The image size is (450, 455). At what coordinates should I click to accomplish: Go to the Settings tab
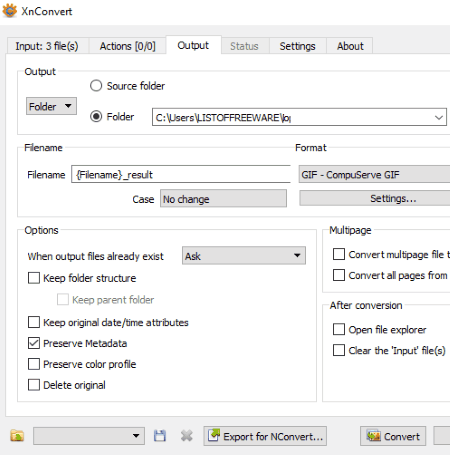pos(297,46)
